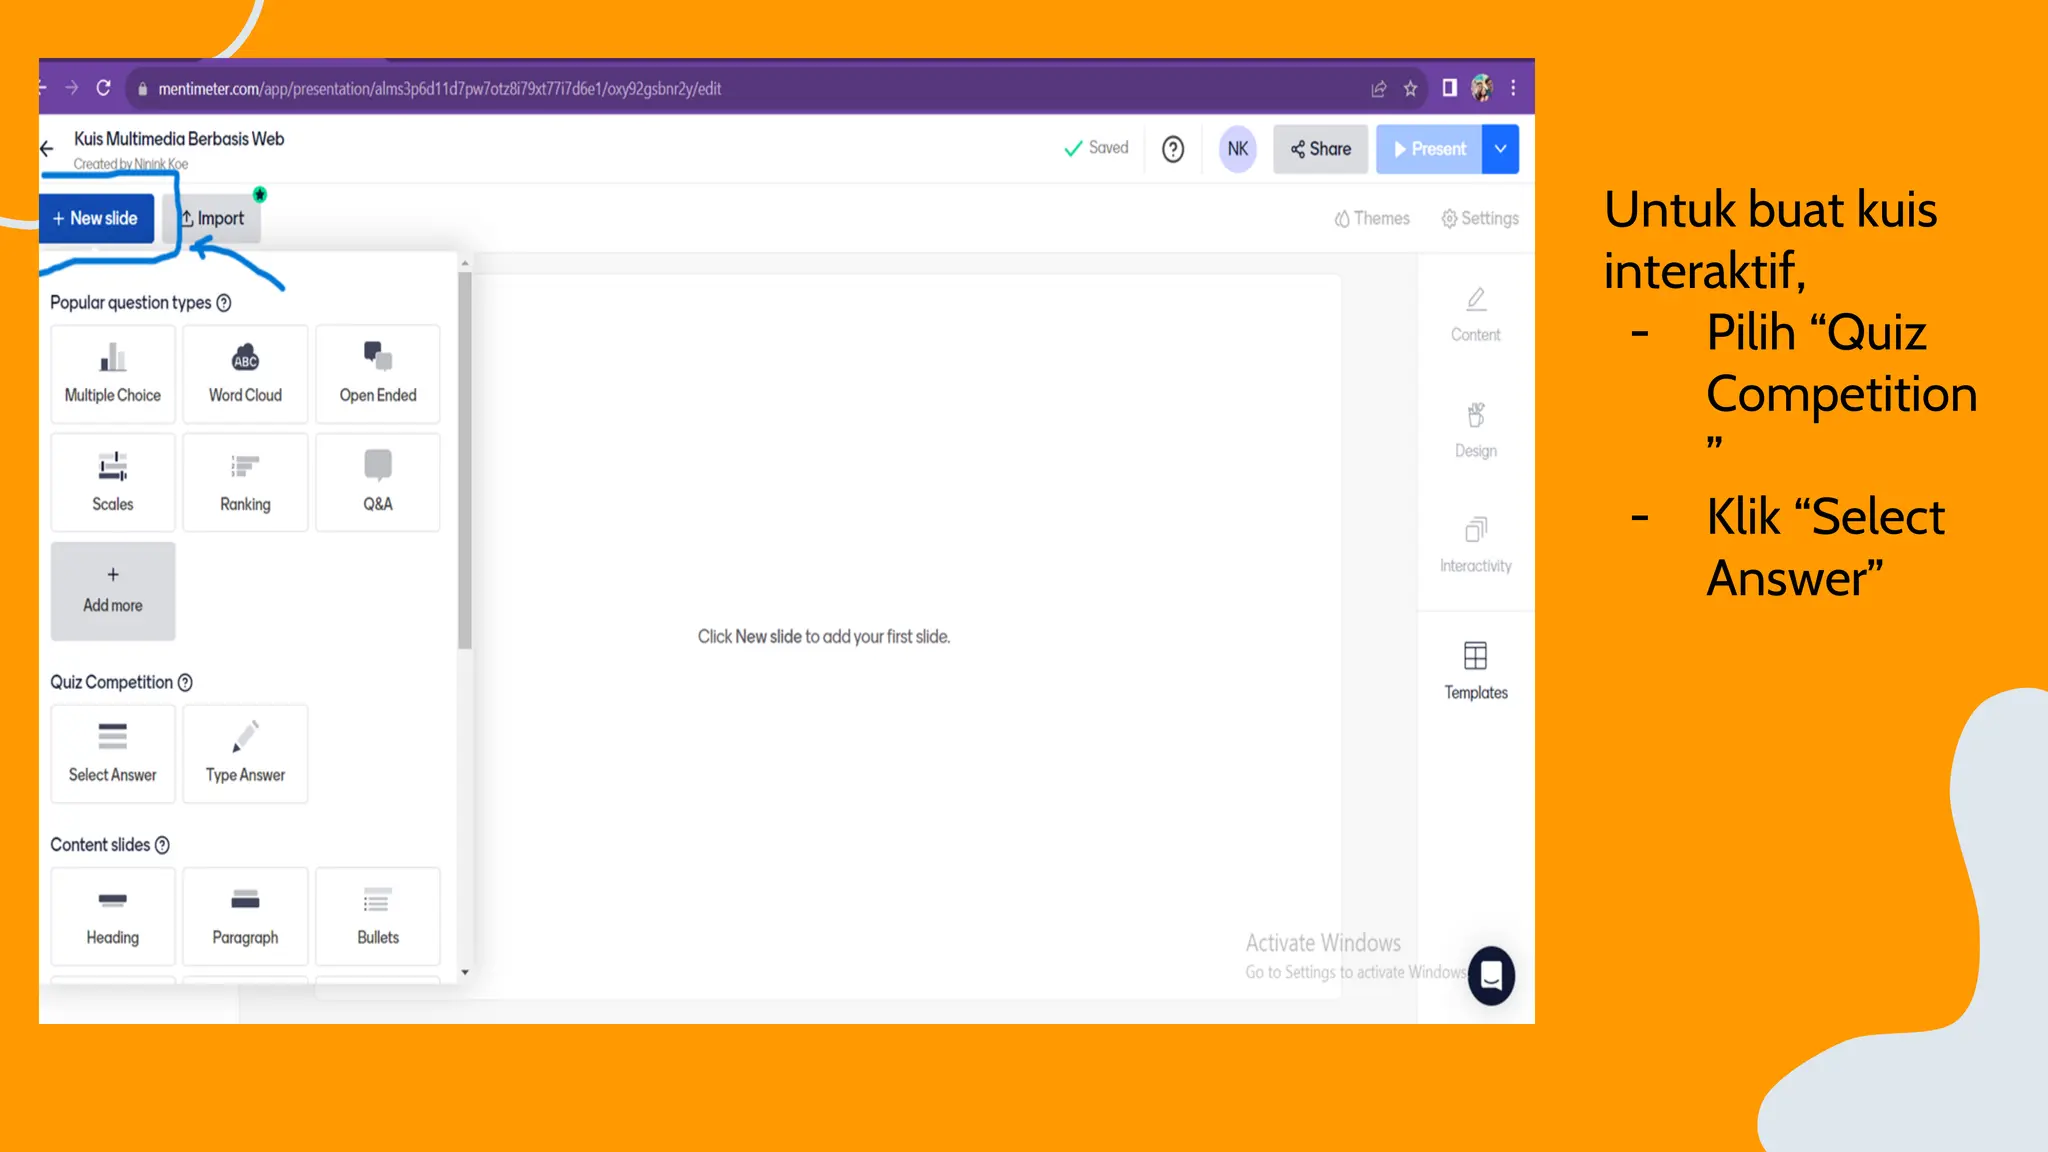This screenshot has height=1152, width=2048.
Task: Open the Settings menu
Action: coord(1479,218)
